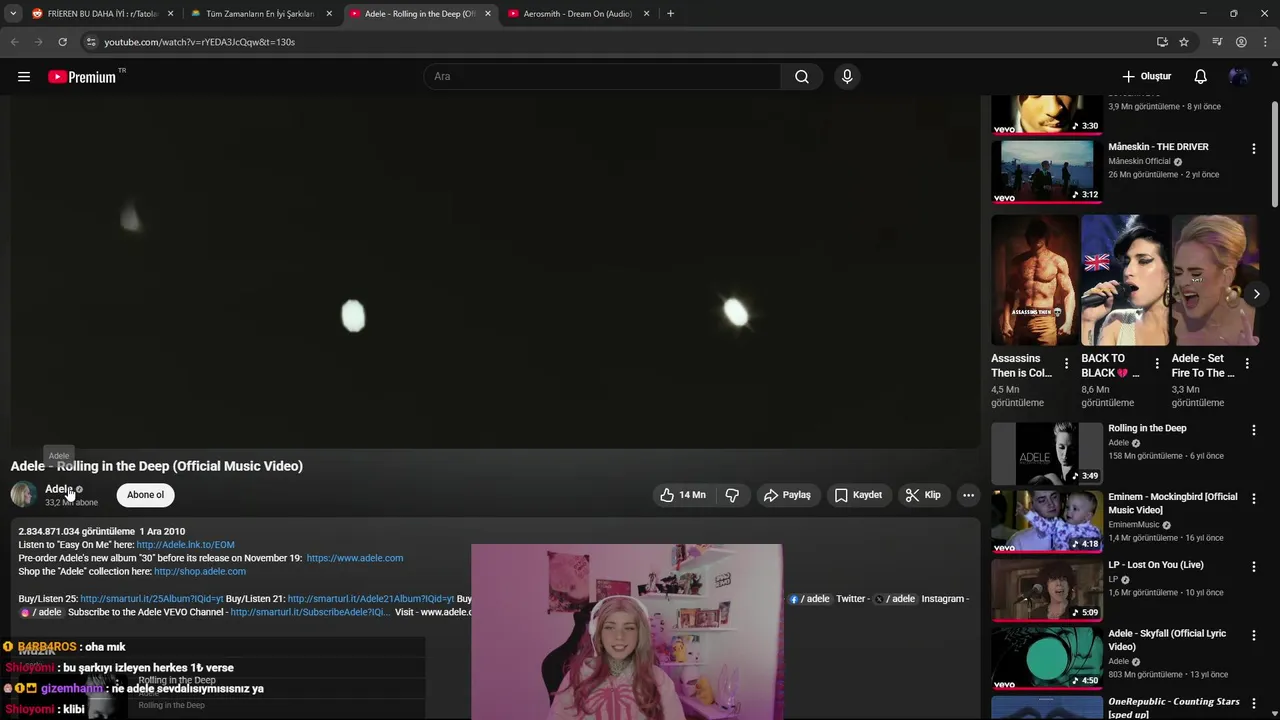Open the account avatar menu
The height and width of the screenshot is (720, 1280).
click(1239, 77)
